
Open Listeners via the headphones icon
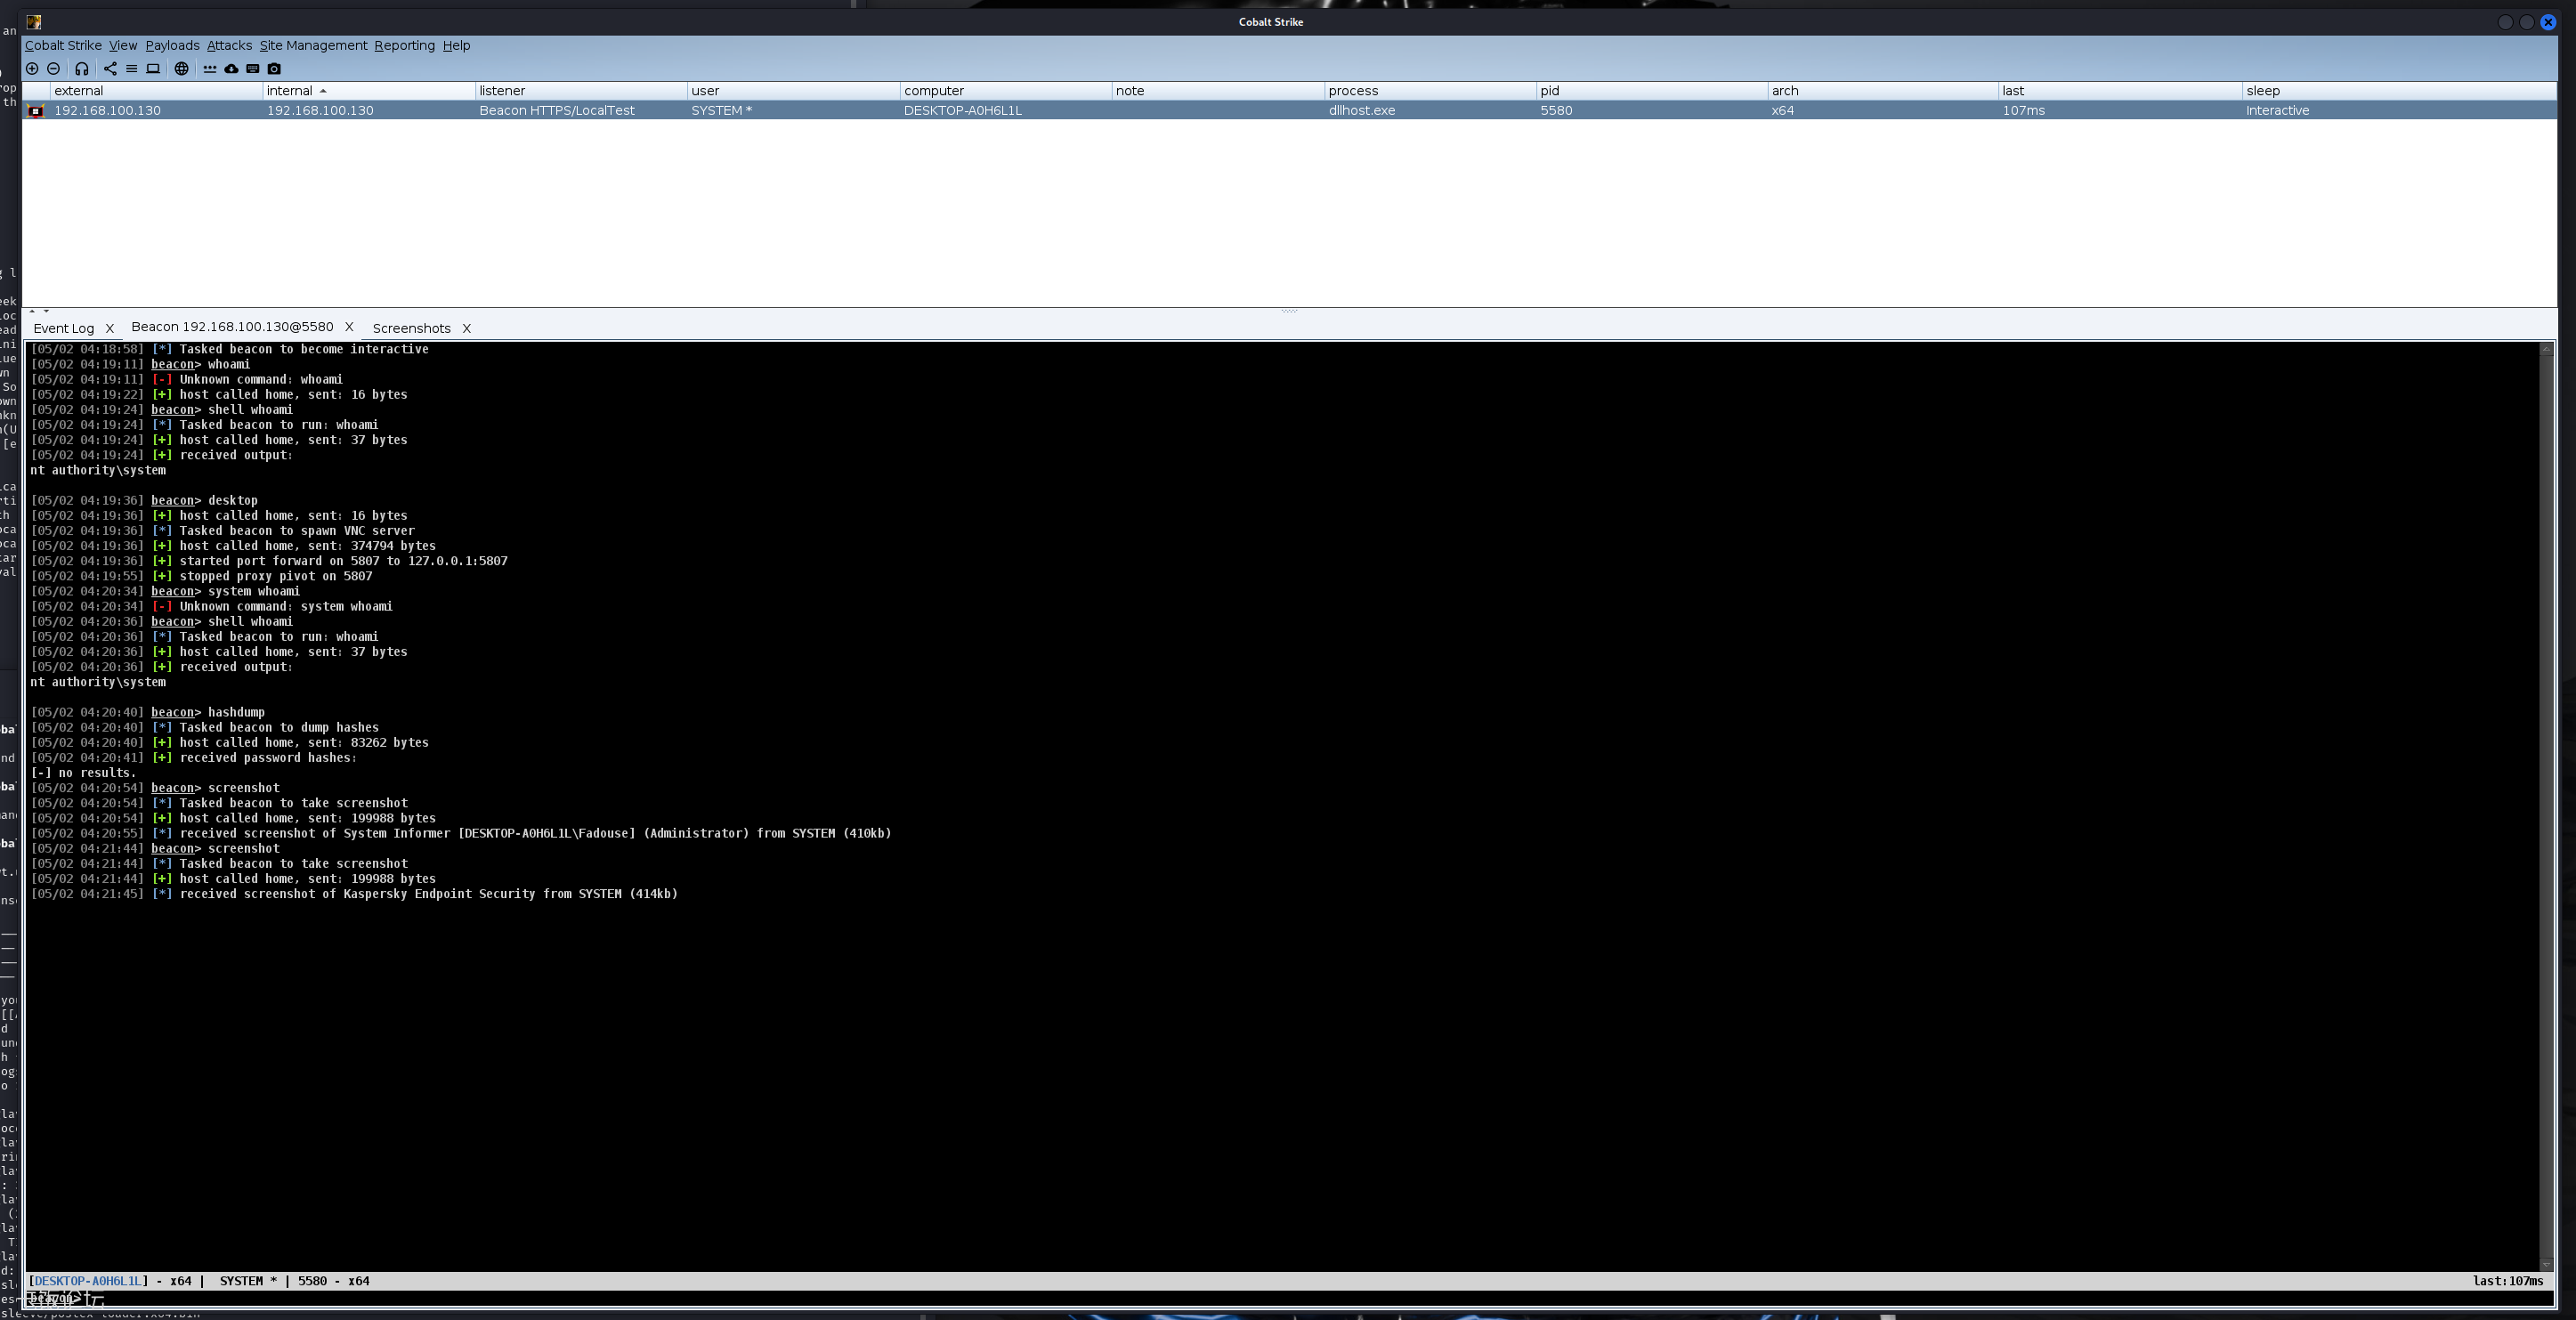click(82, 69)
